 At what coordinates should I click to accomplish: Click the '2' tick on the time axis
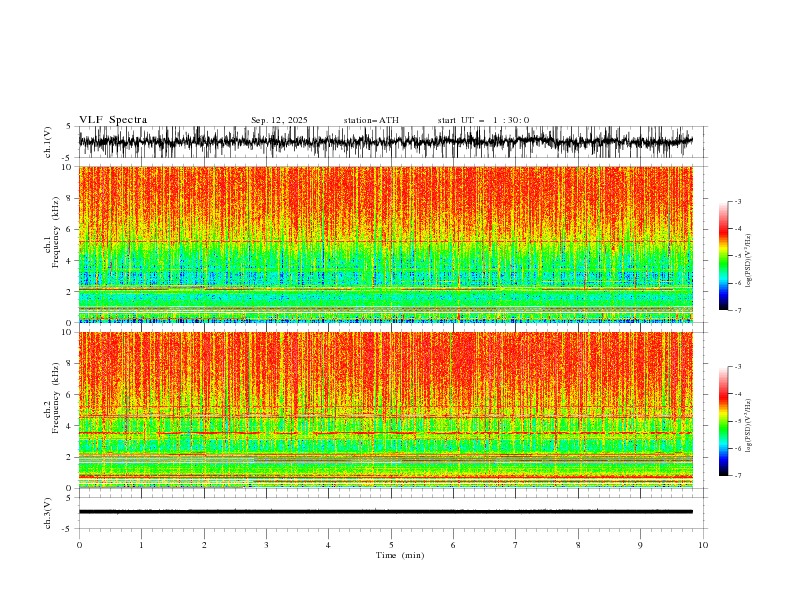[x=204, y=545]
